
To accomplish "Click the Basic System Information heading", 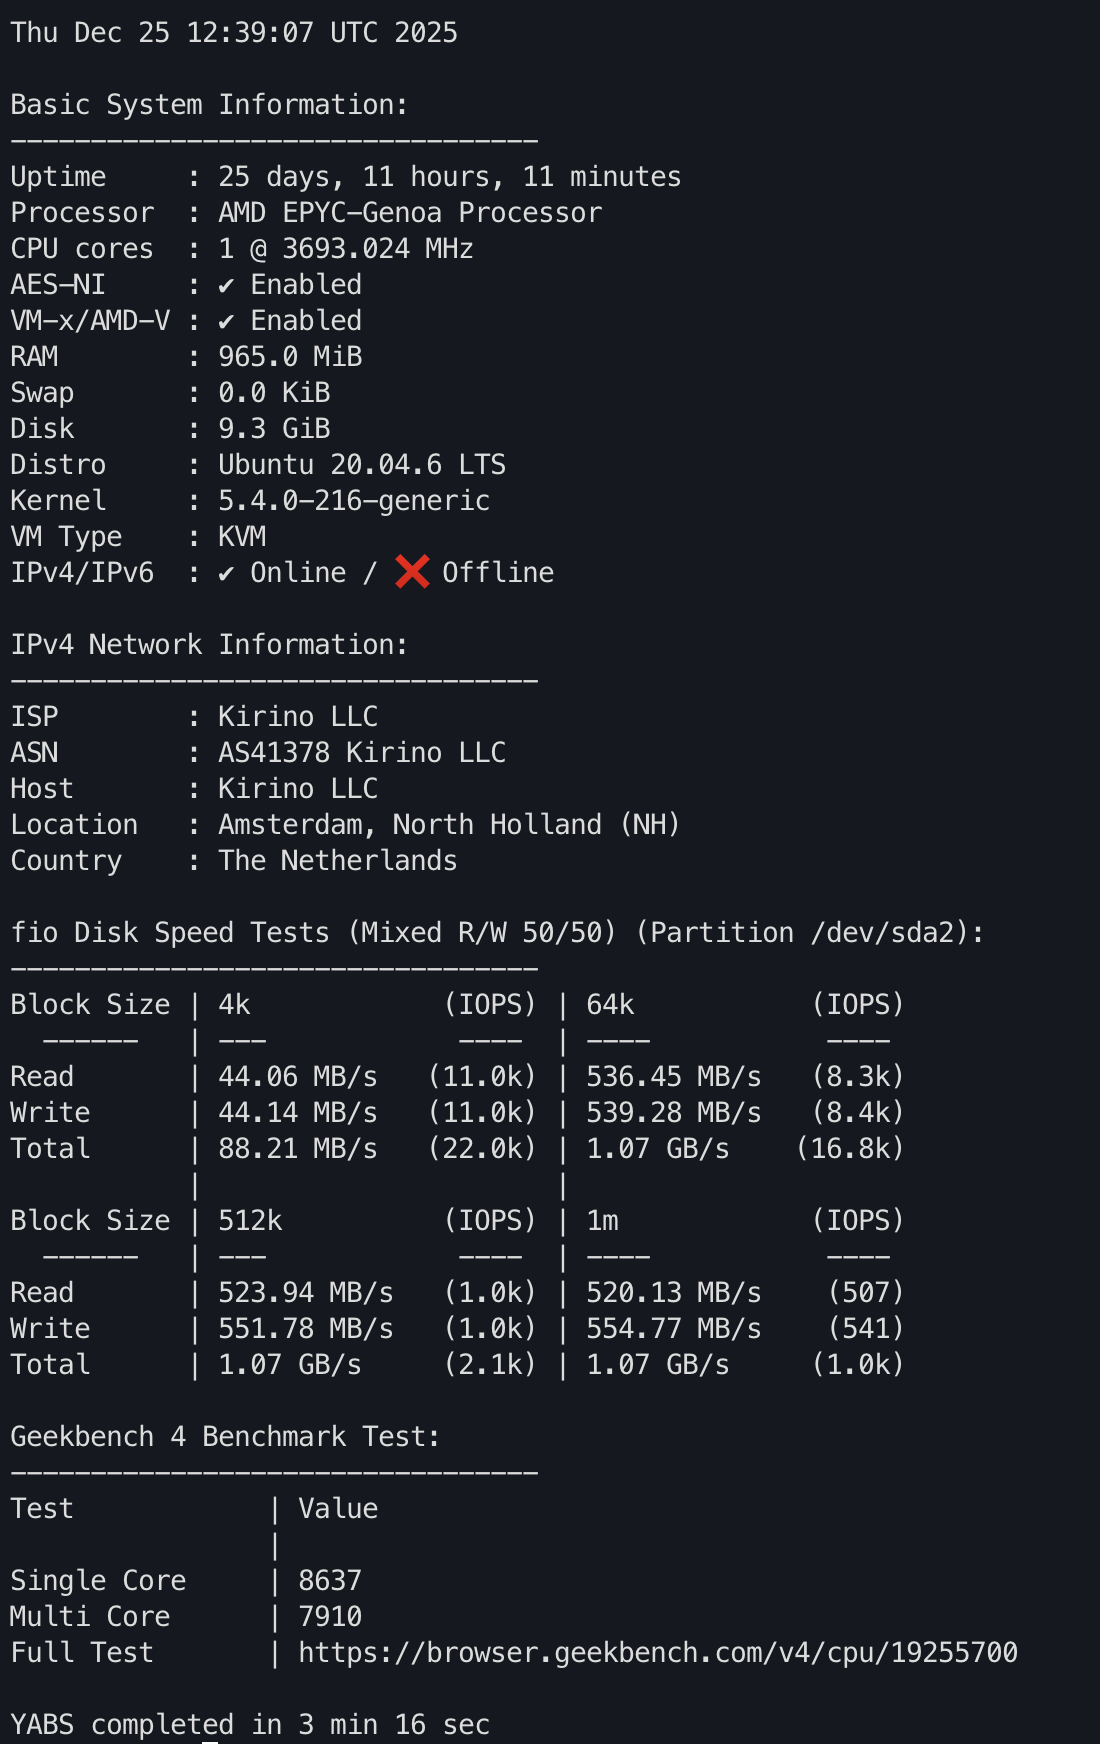I will 209,104.
